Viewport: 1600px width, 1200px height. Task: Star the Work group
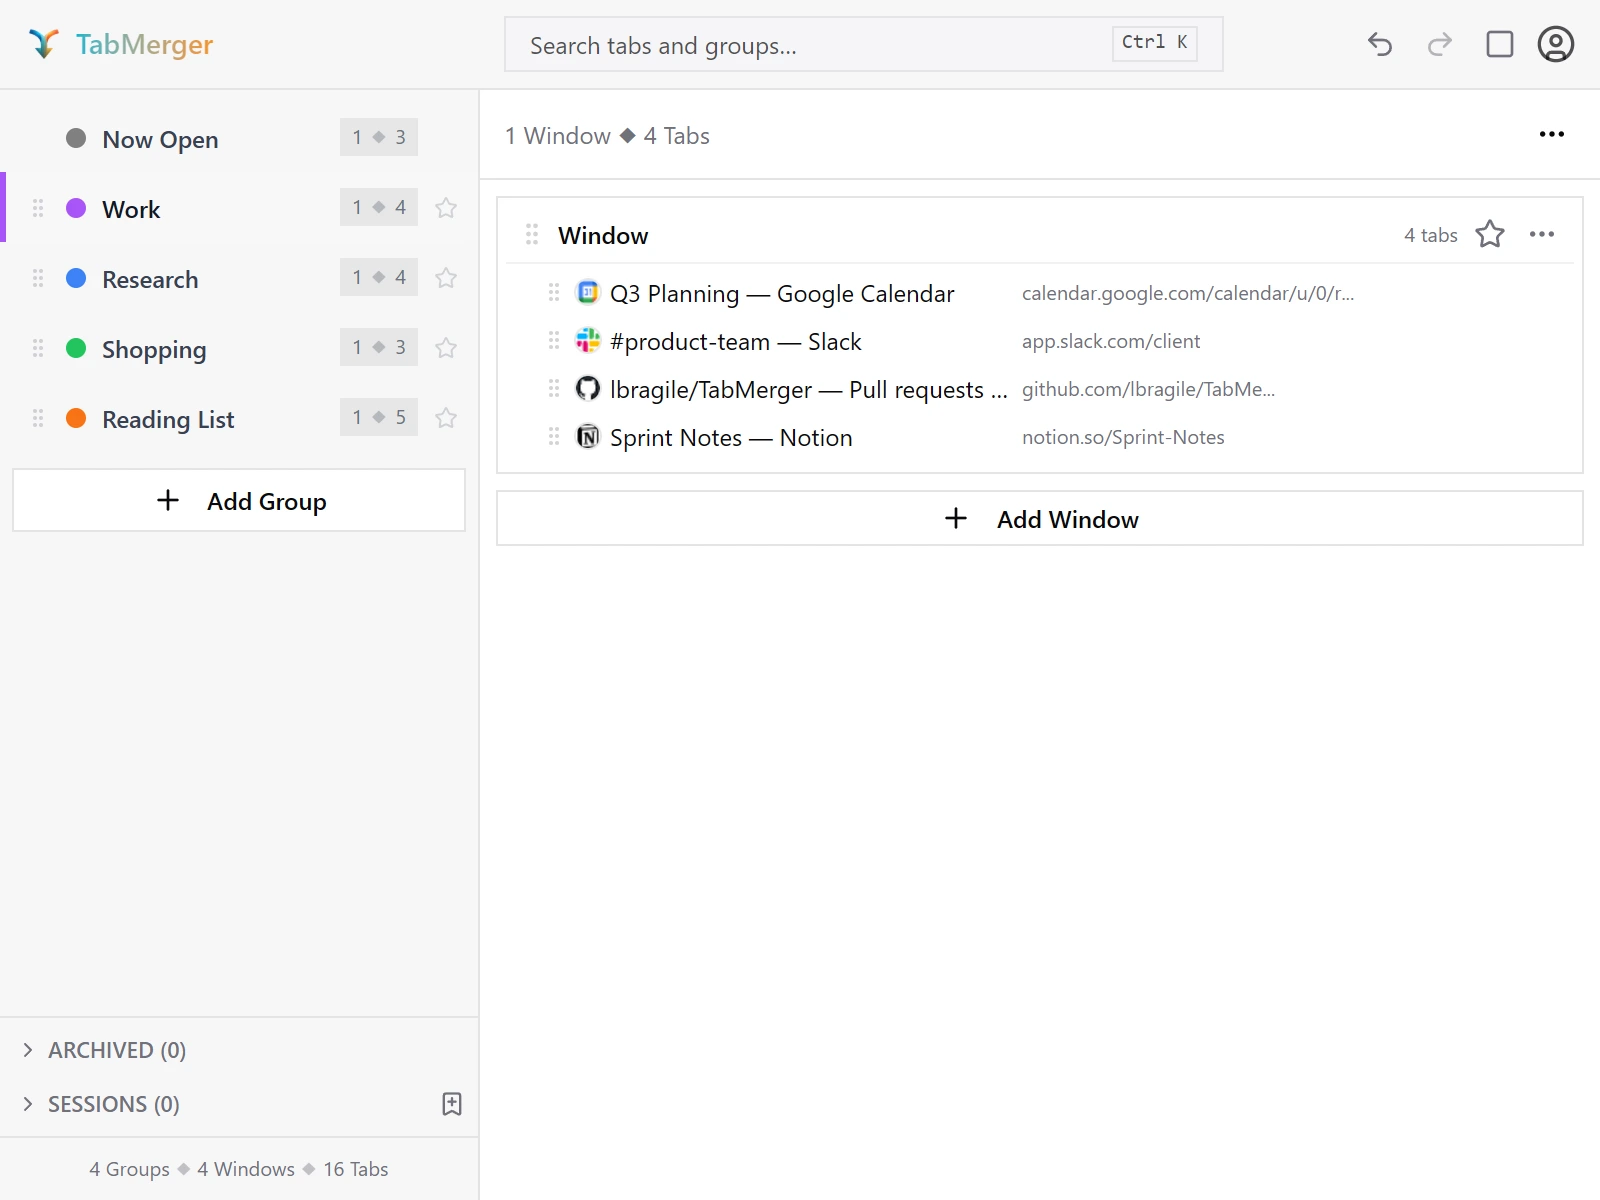pos(446,208)
